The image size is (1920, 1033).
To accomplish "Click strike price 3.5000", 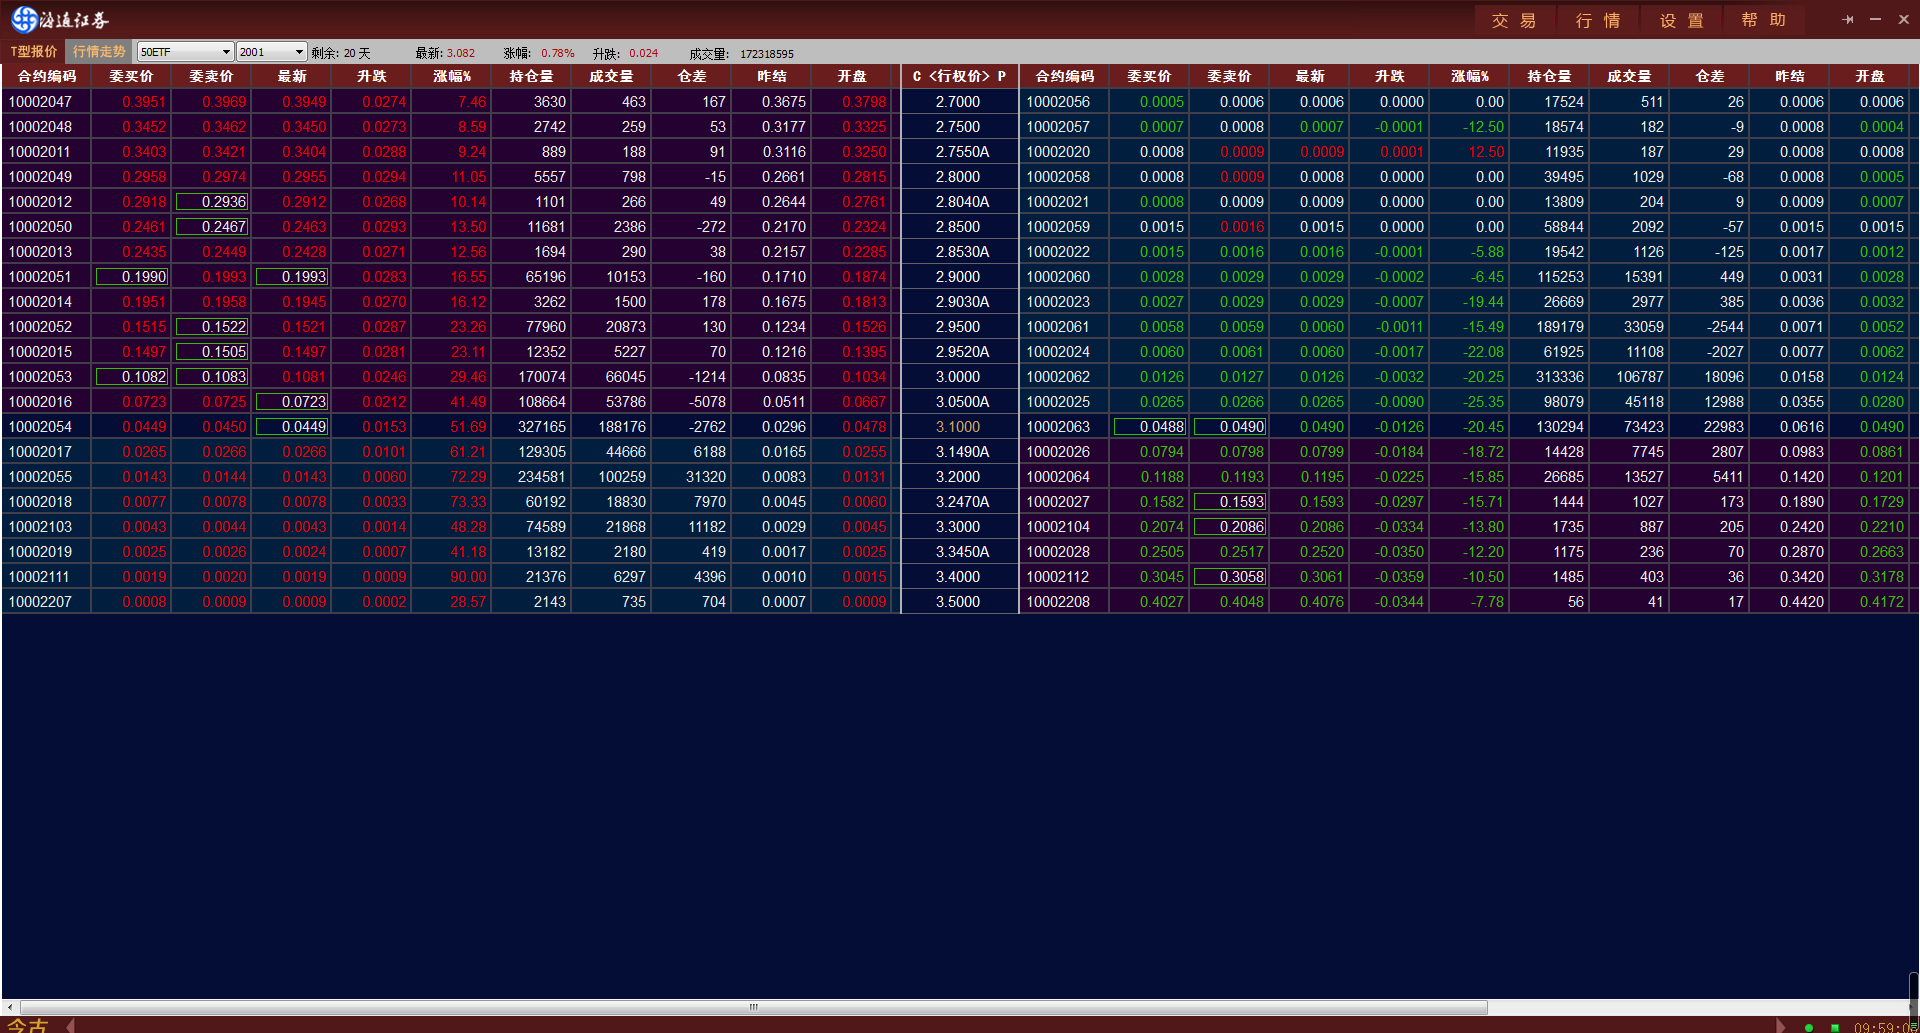I will point(958,602).
